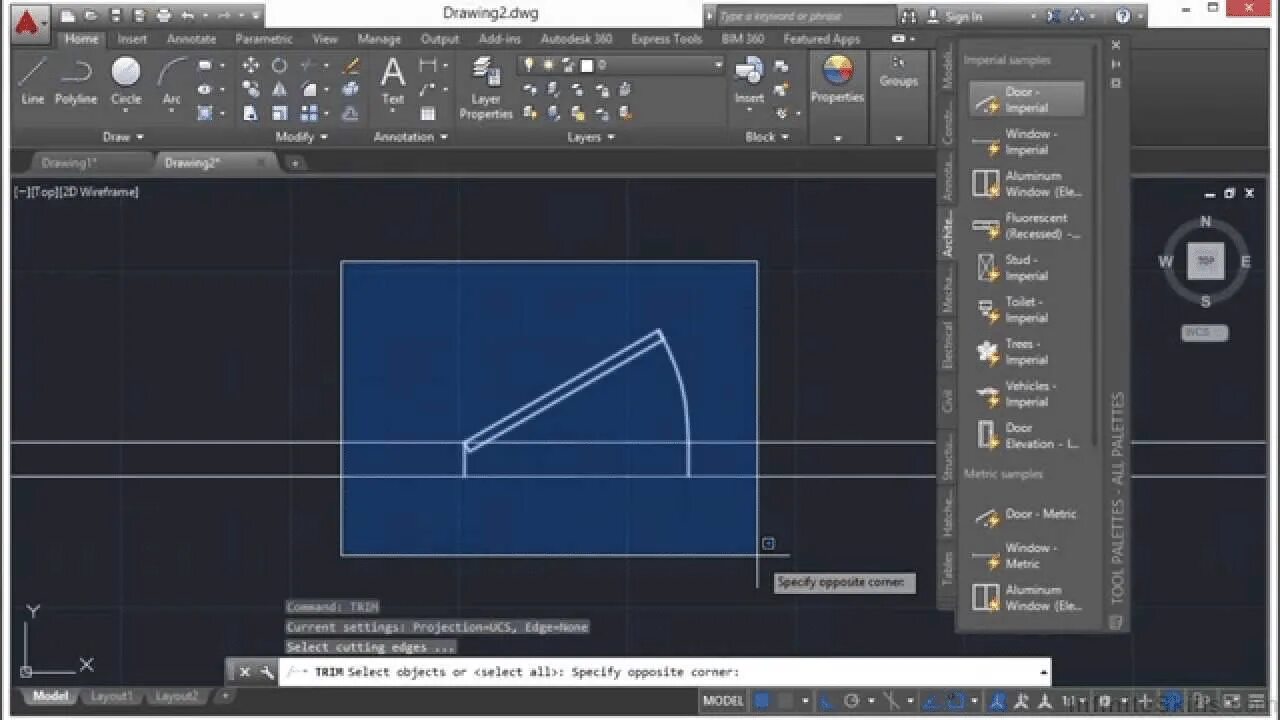Open the Insert ribbon tab
The width and height of the screenshot is (1280, 720).
(x=132, y=39)
